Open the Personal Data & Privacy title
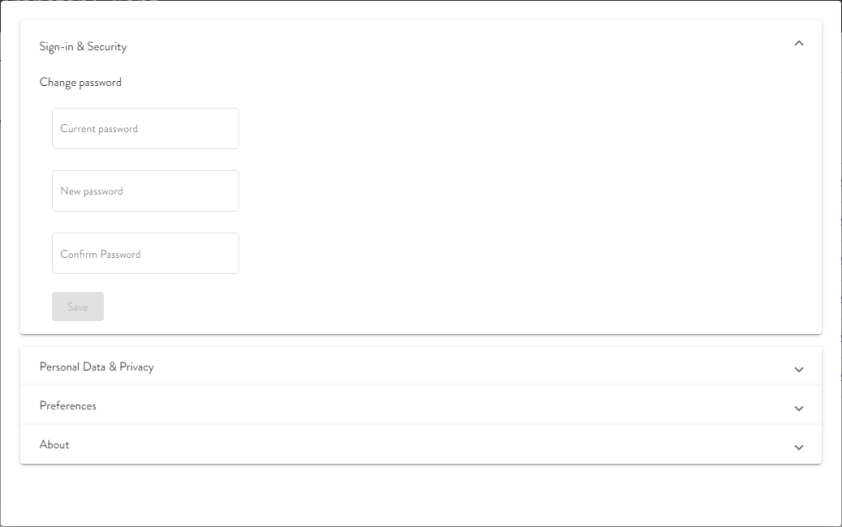842x527 pixels. (x=97, y=367)
